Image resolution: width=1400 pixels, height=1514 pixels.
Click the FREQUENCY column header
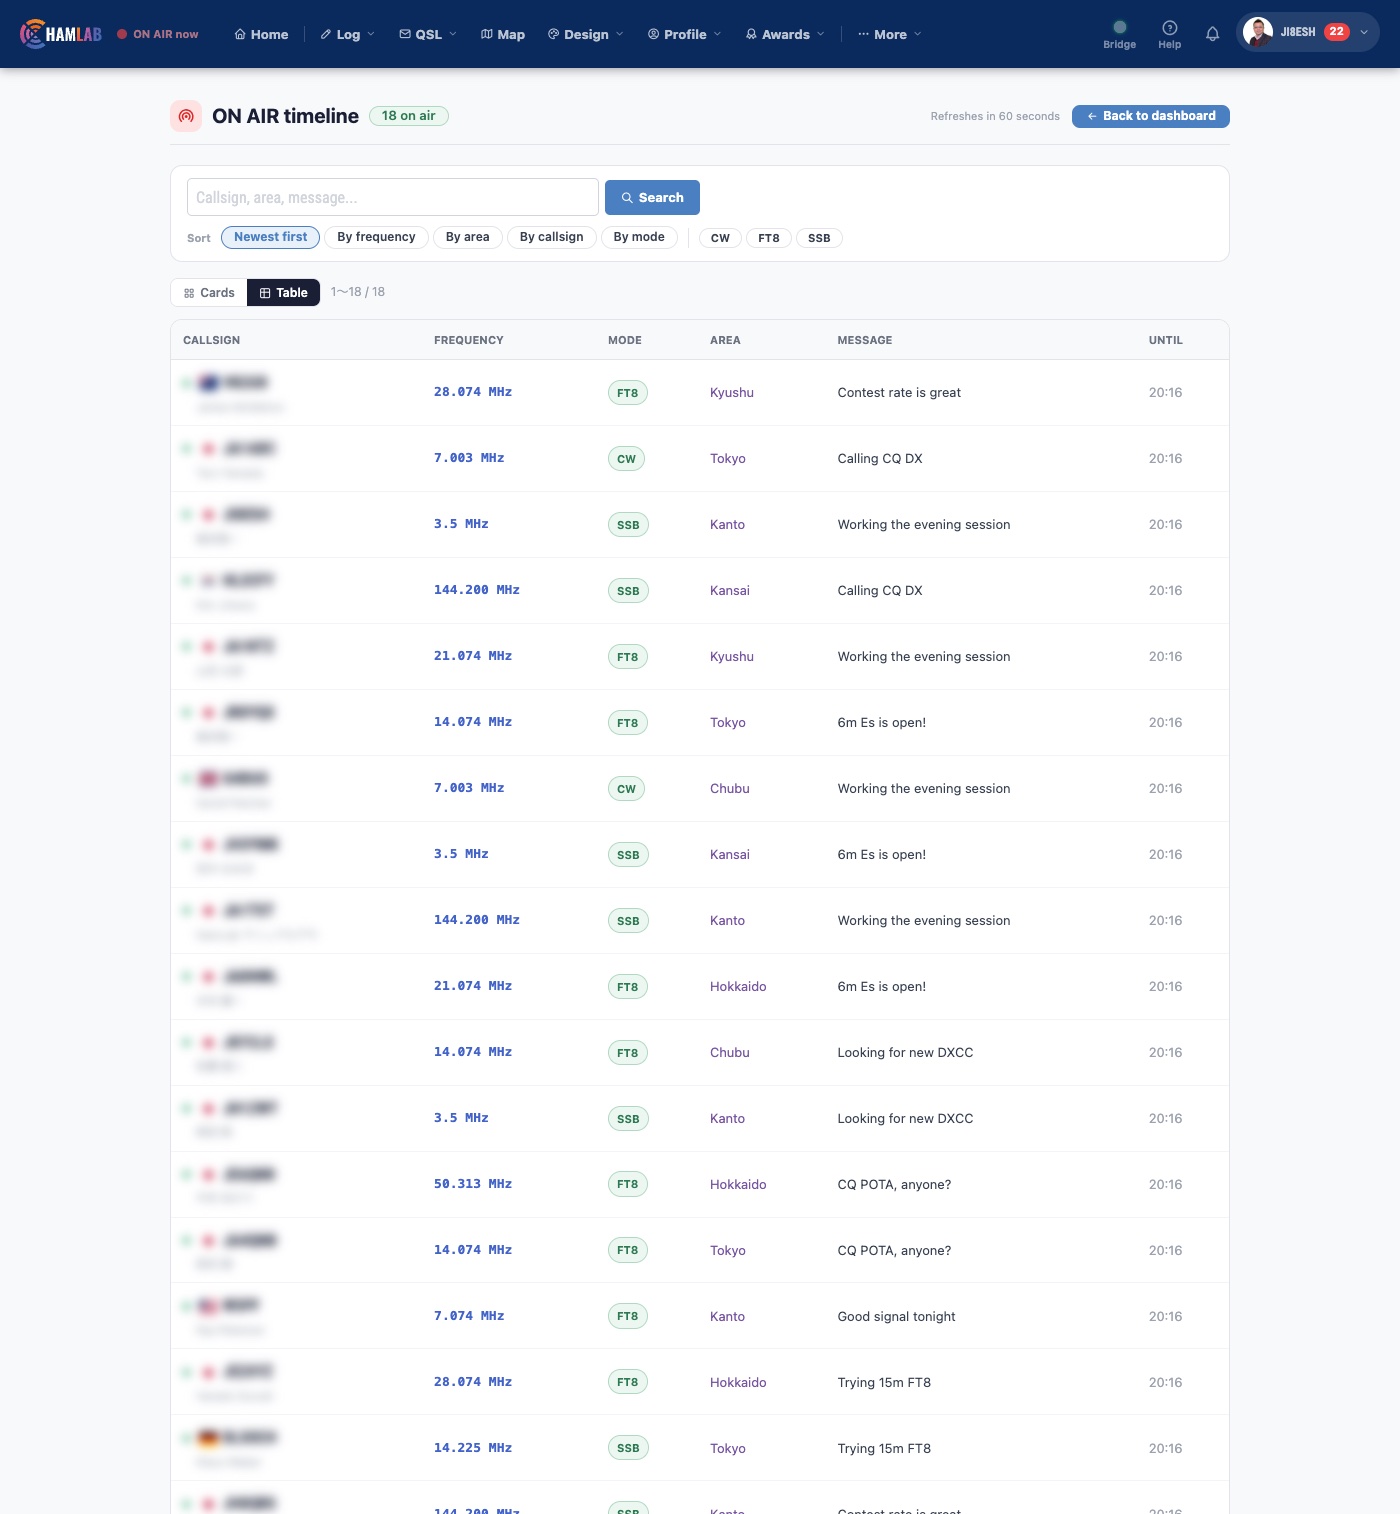click(x=469, y=340)
